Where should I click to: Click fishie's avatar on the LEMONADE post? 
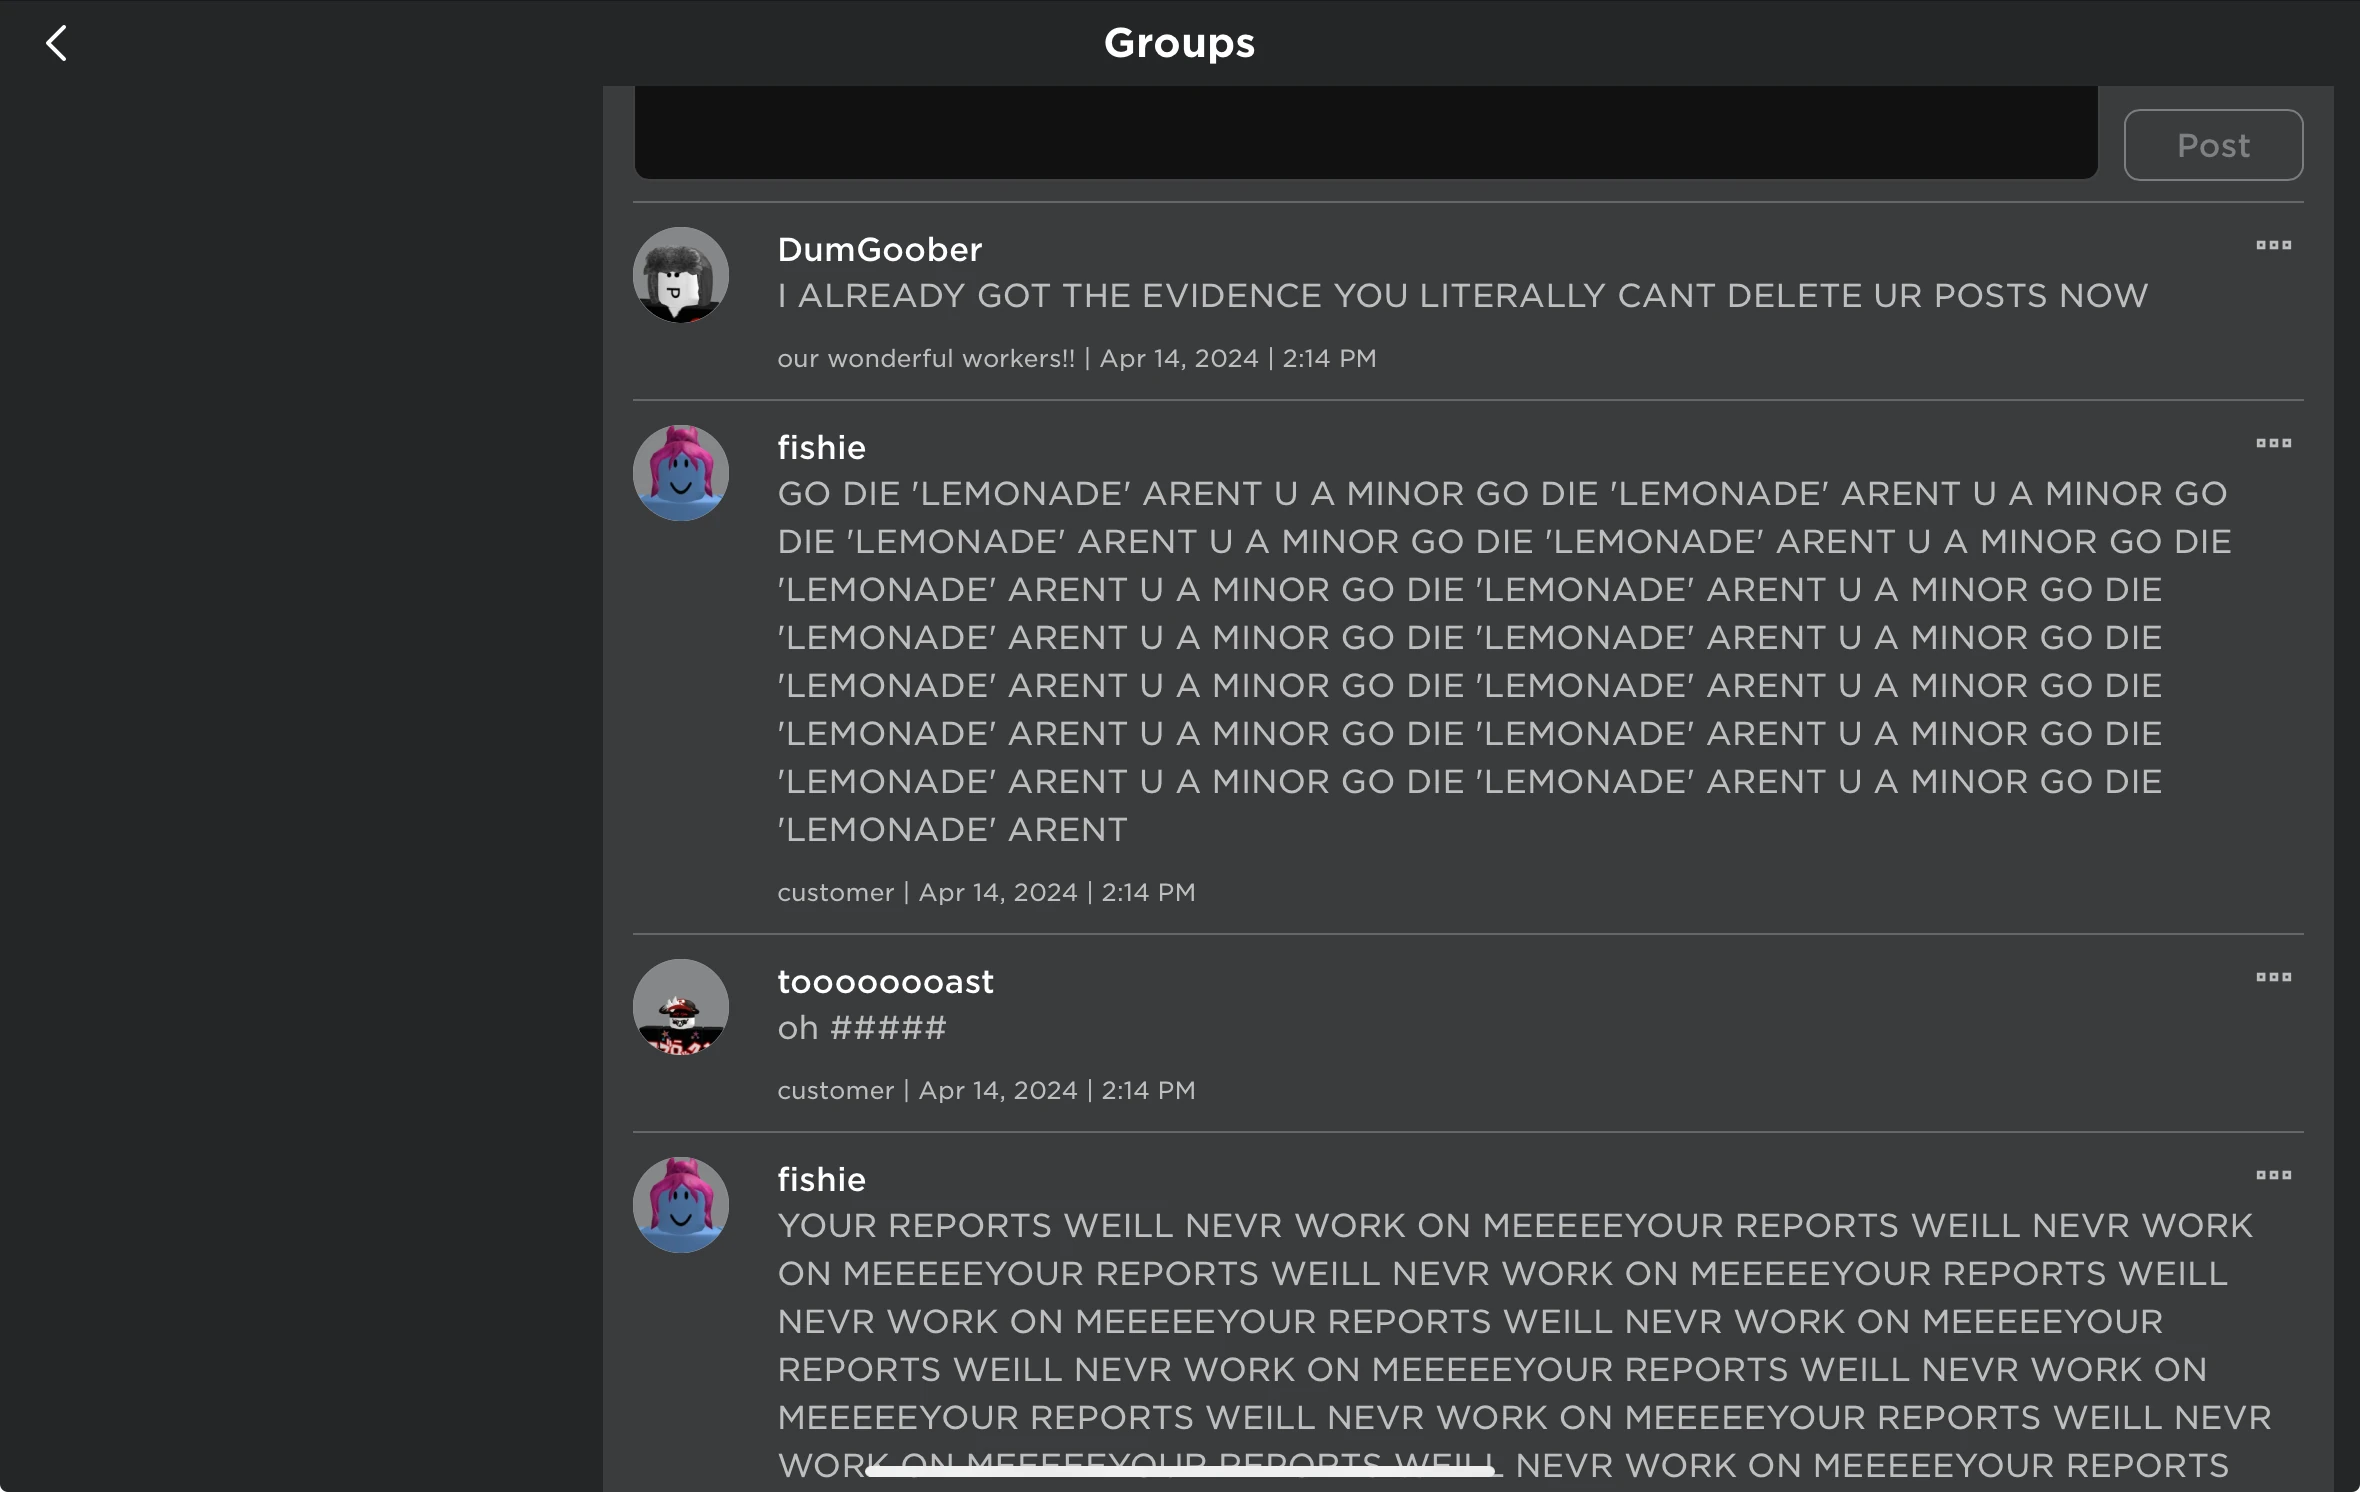click(x=680, y=473)
